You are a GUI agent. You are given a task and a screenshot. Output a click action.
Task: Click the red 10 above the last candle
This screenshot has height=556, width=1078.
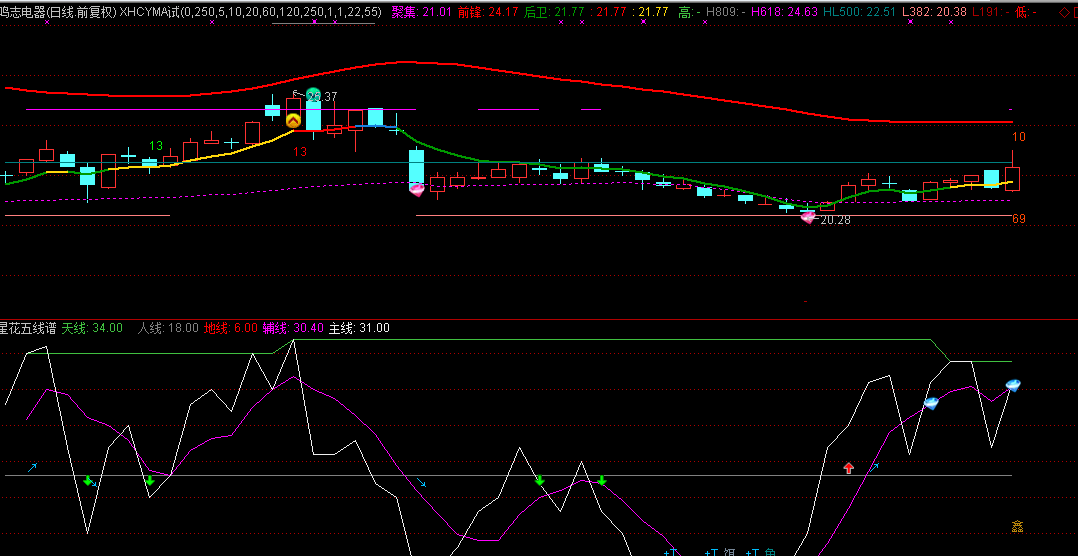(x=1019, y=137)
